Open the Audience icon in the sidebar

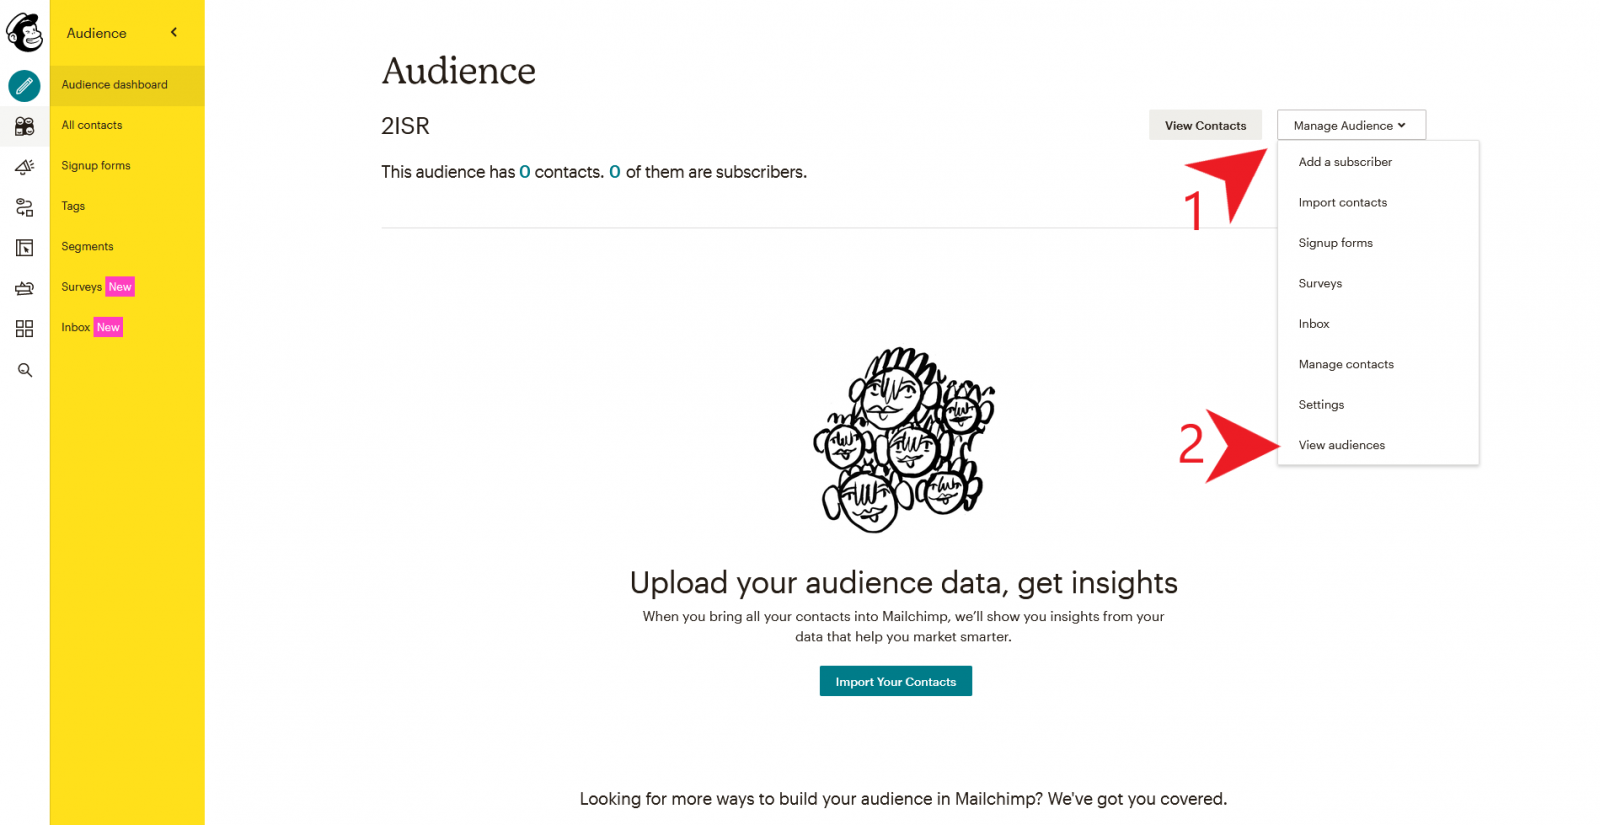(24, 126)
